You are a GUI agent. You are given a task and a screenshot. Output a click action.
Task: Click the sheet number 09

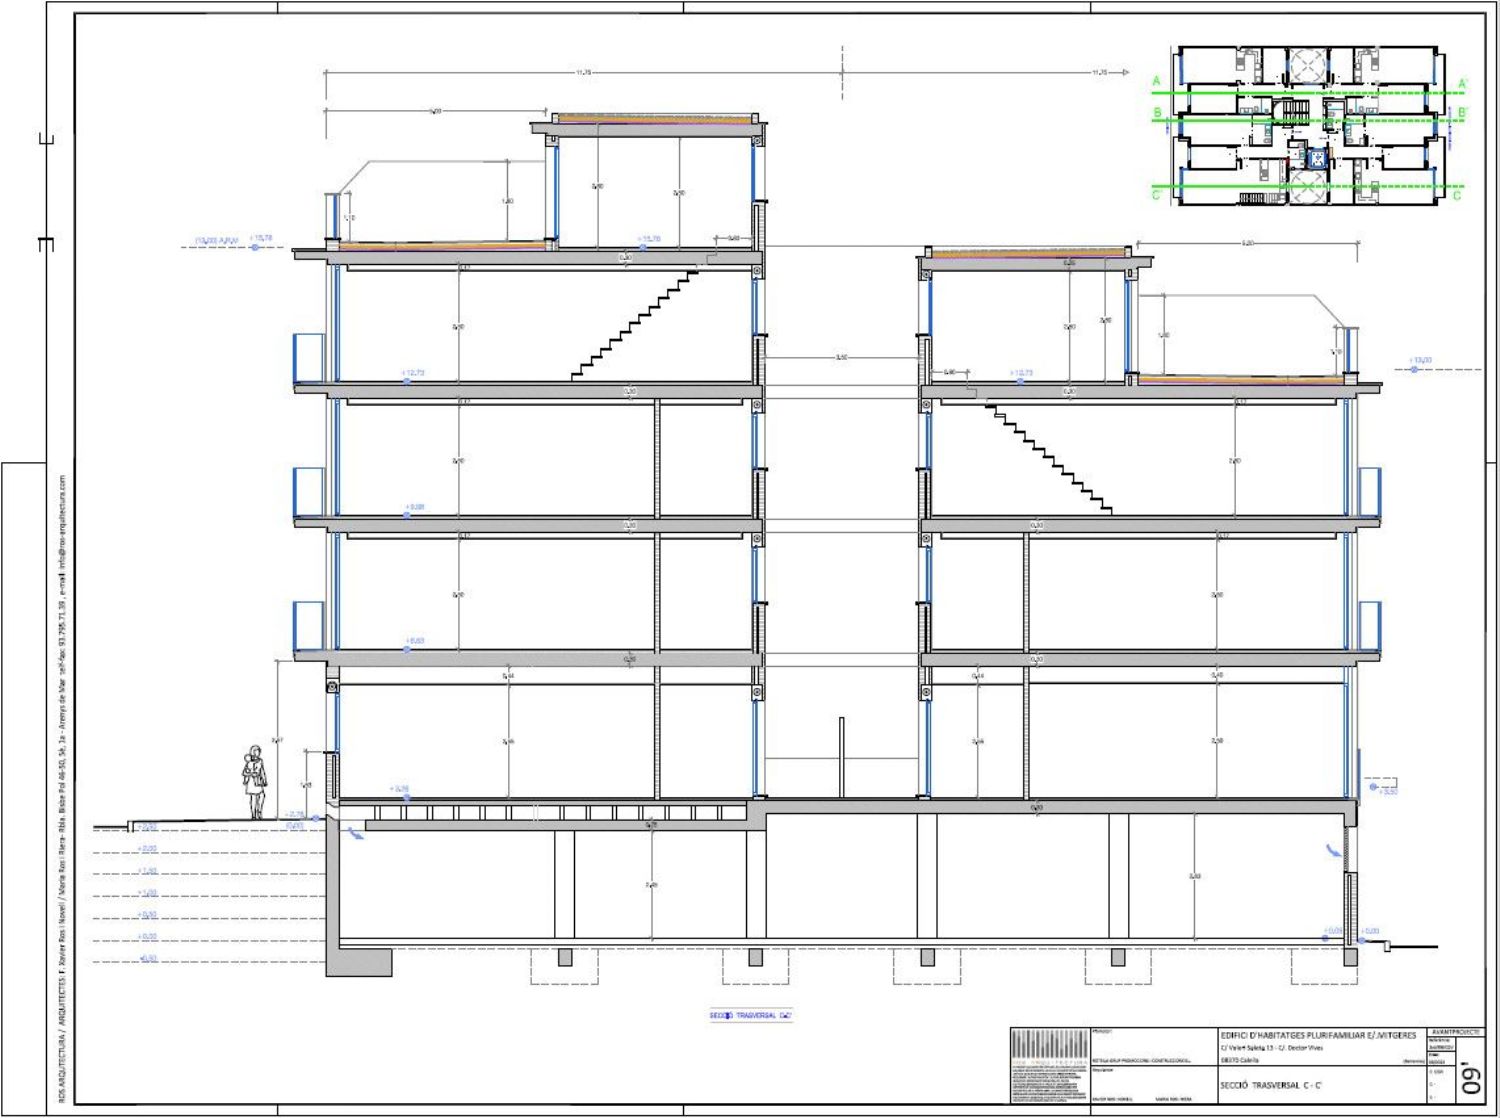click(x=1470, y=1084)
